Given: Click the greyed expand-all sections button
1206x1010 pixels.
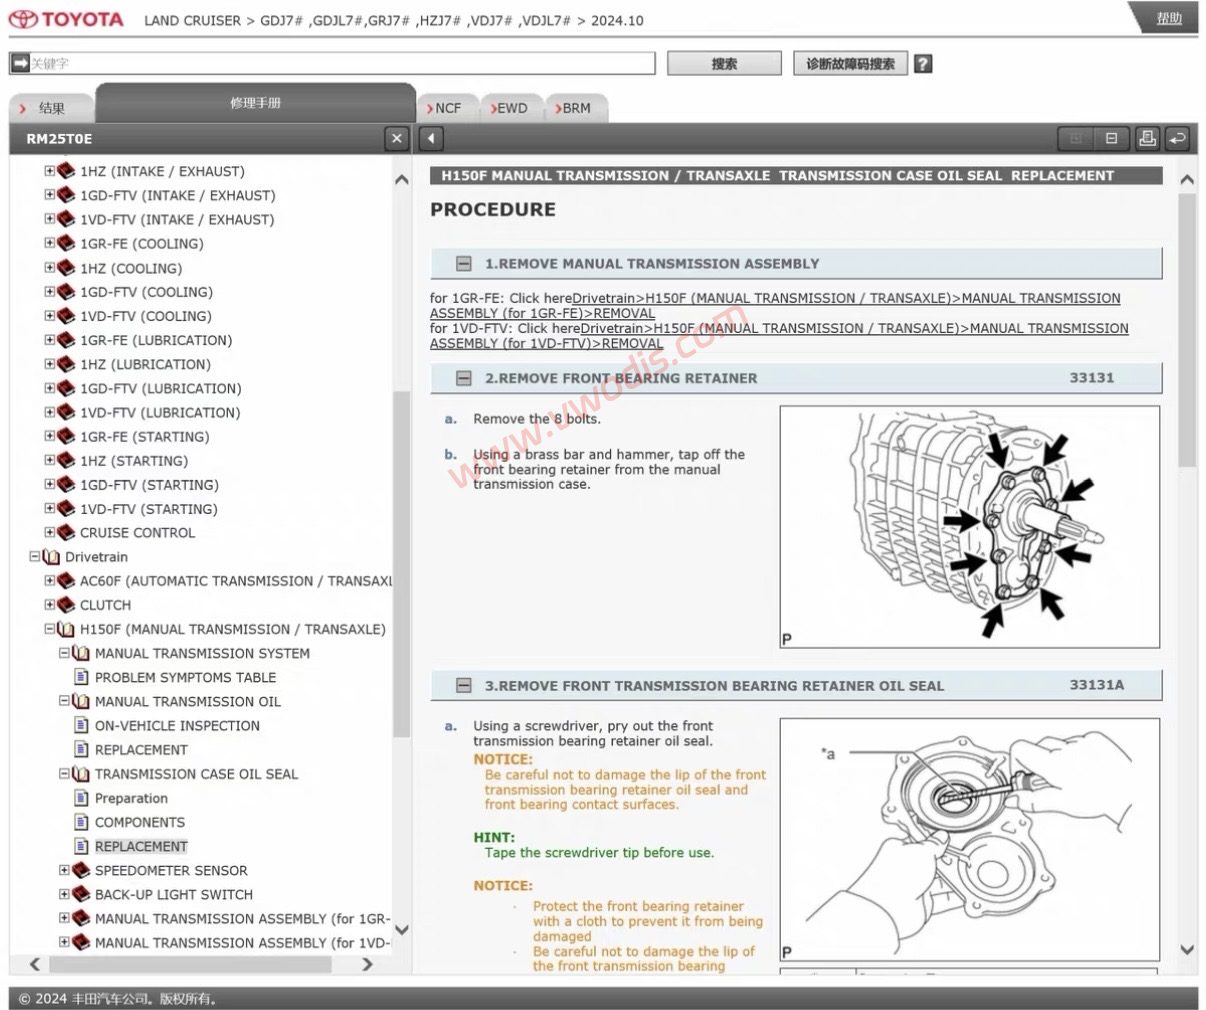Looking at the screenshot, I should (x=1076, y=139).
